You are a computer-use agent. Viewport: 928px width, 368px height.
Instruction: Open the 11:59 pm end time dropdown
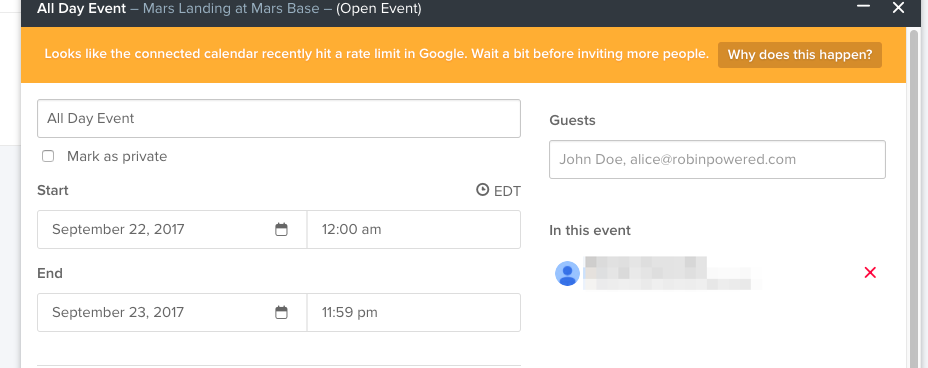click(x=414, y=312)
